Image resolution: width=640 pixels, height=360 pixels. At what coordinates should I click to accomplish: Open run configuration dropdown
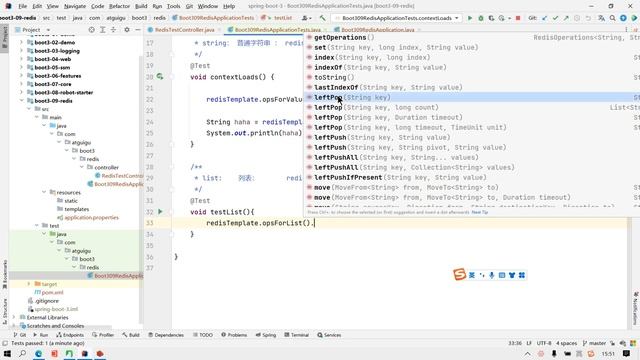(397, 18)
